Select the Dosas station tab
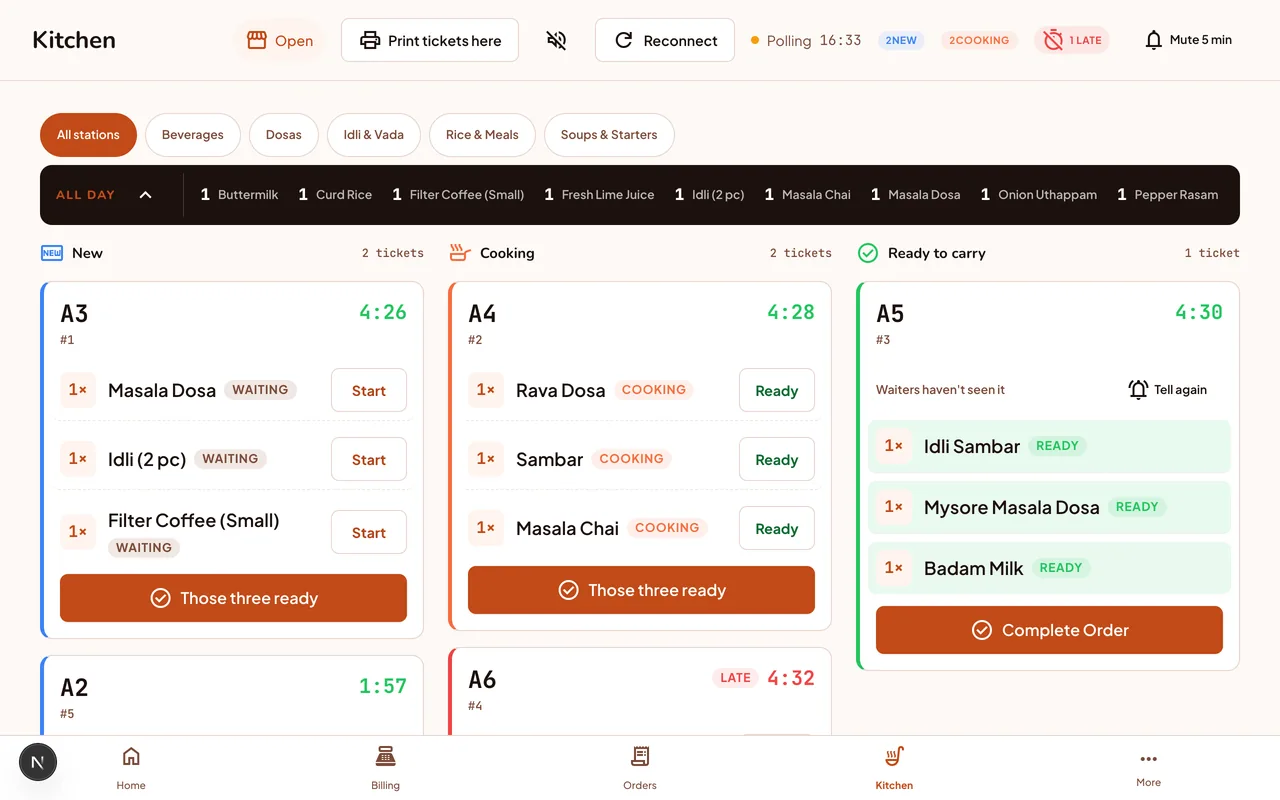 pos(284,135)
